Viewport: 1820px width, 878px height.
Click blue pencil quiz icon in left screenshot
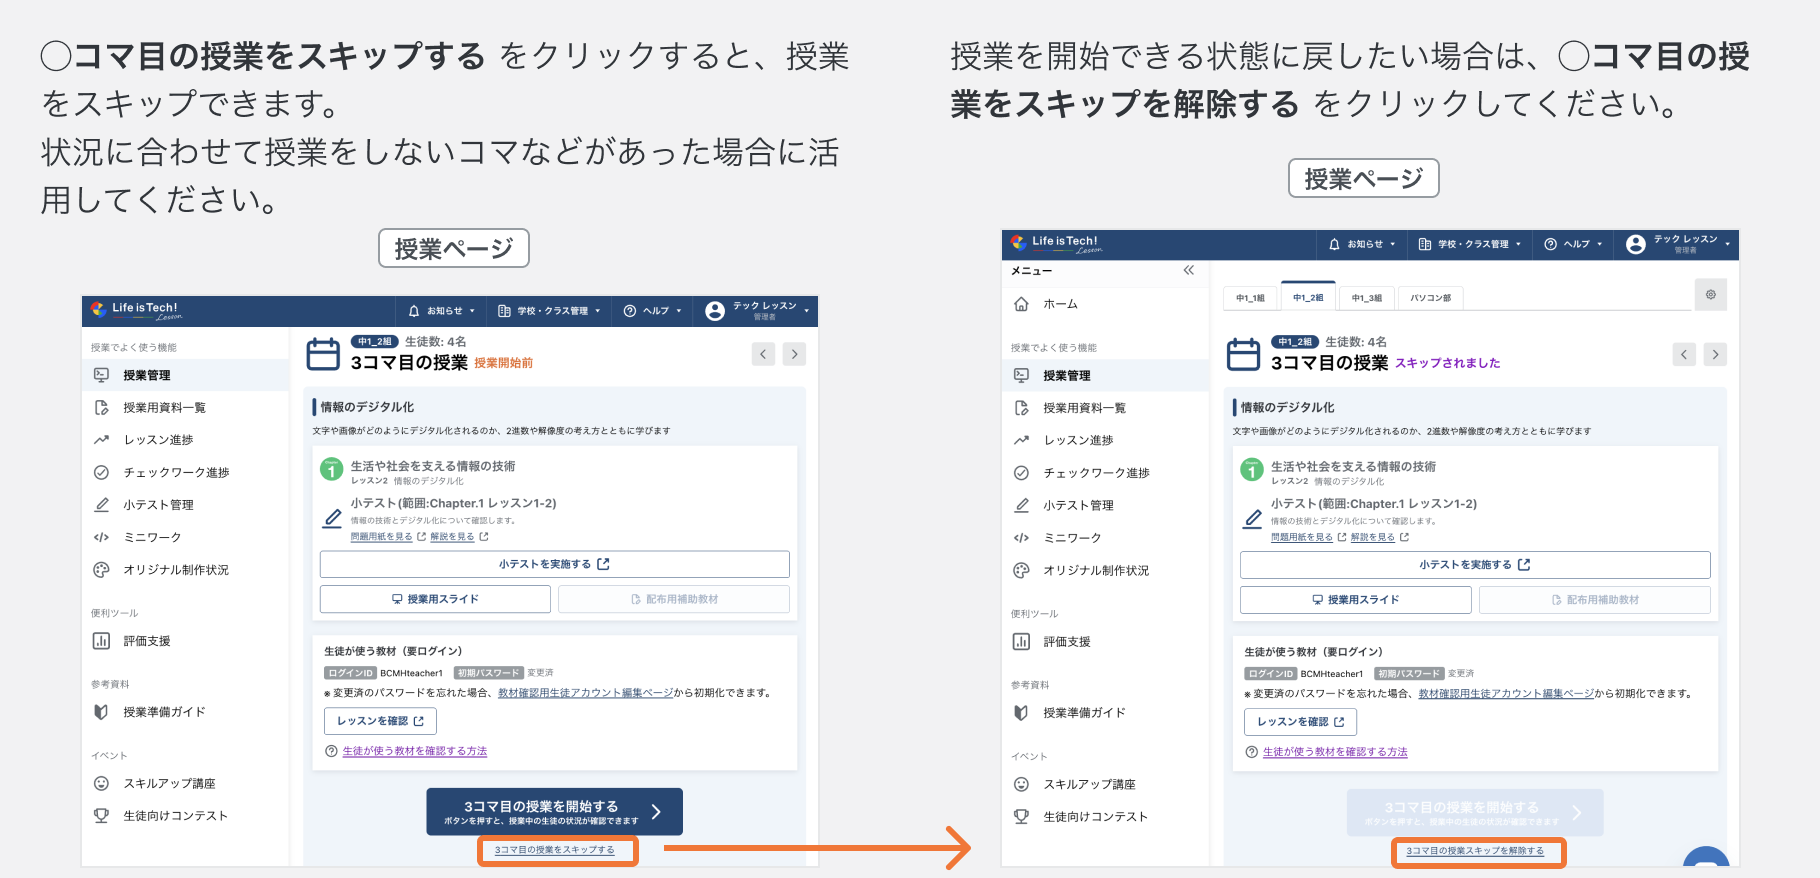pyautogui.click(x=332, y=518)
